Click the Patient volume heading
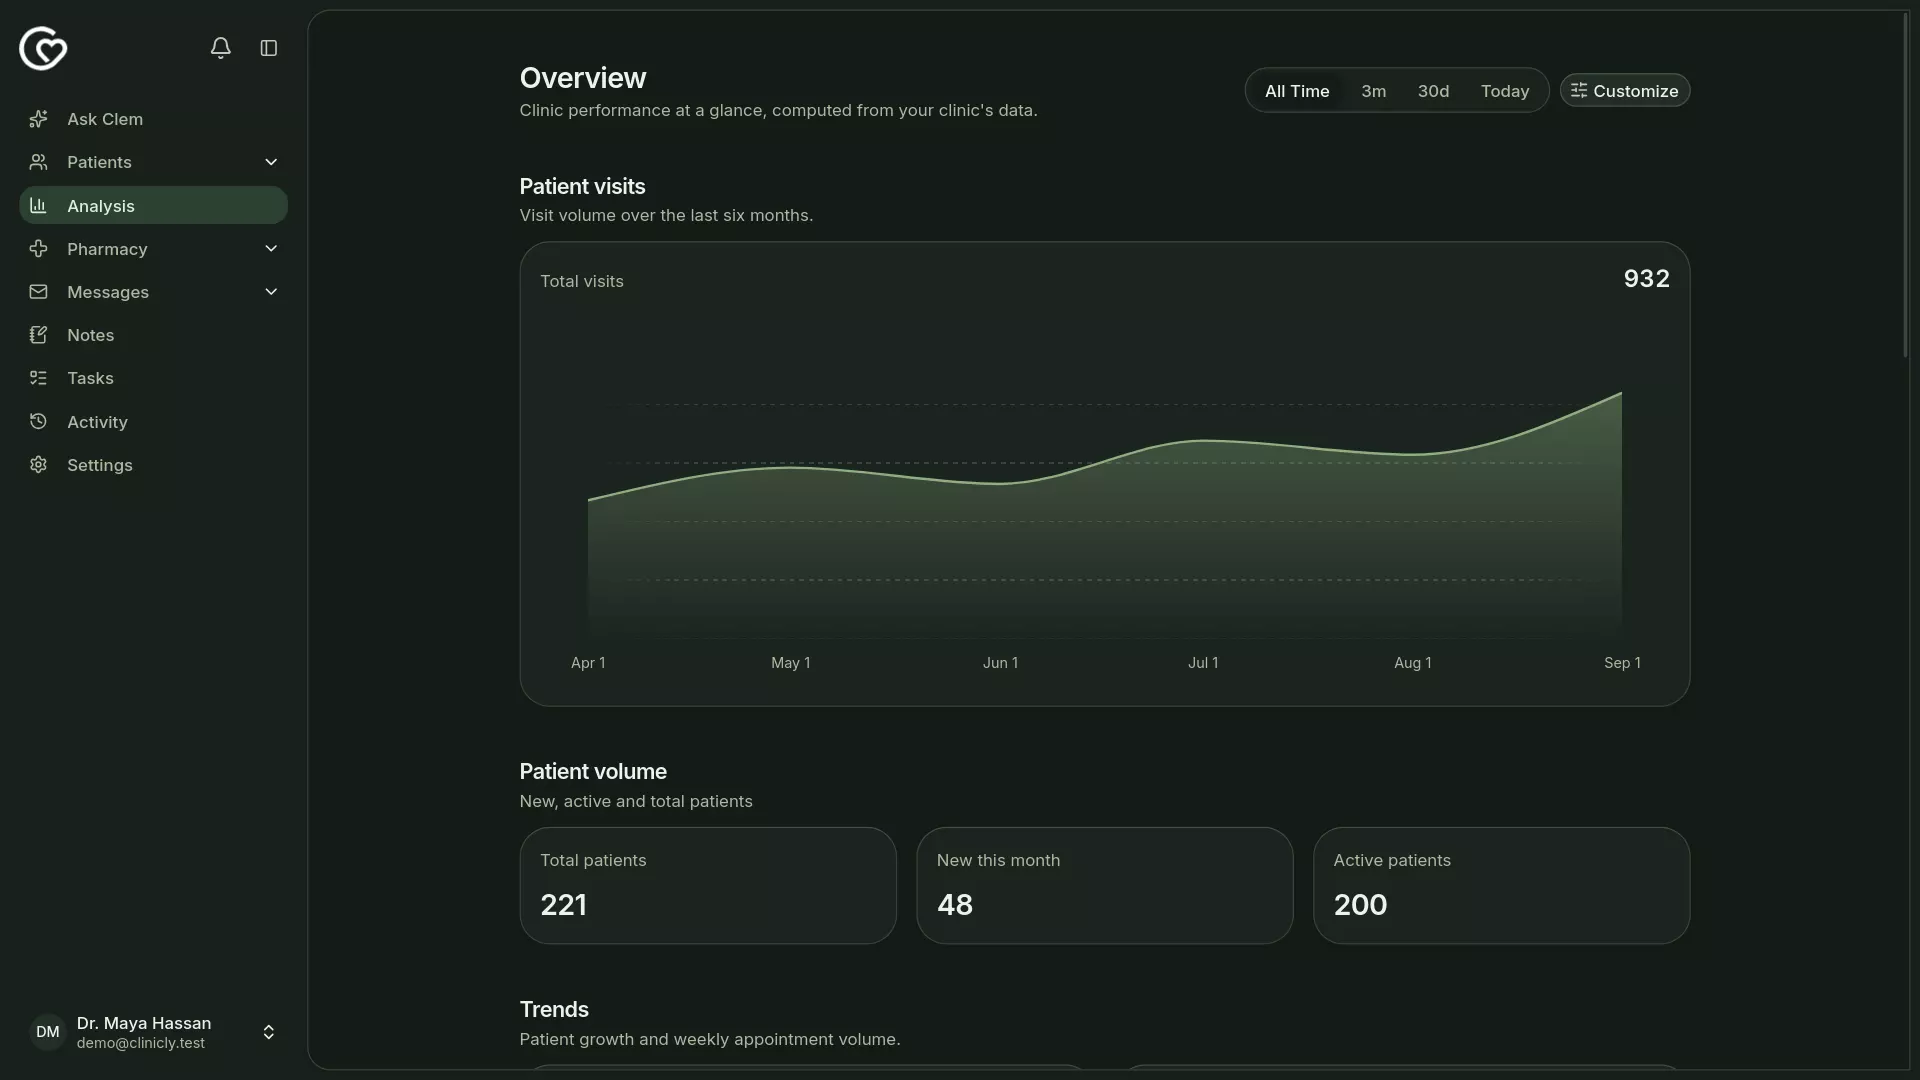This screenshot has height=1080, width=1920. click(x=593, y=772)
